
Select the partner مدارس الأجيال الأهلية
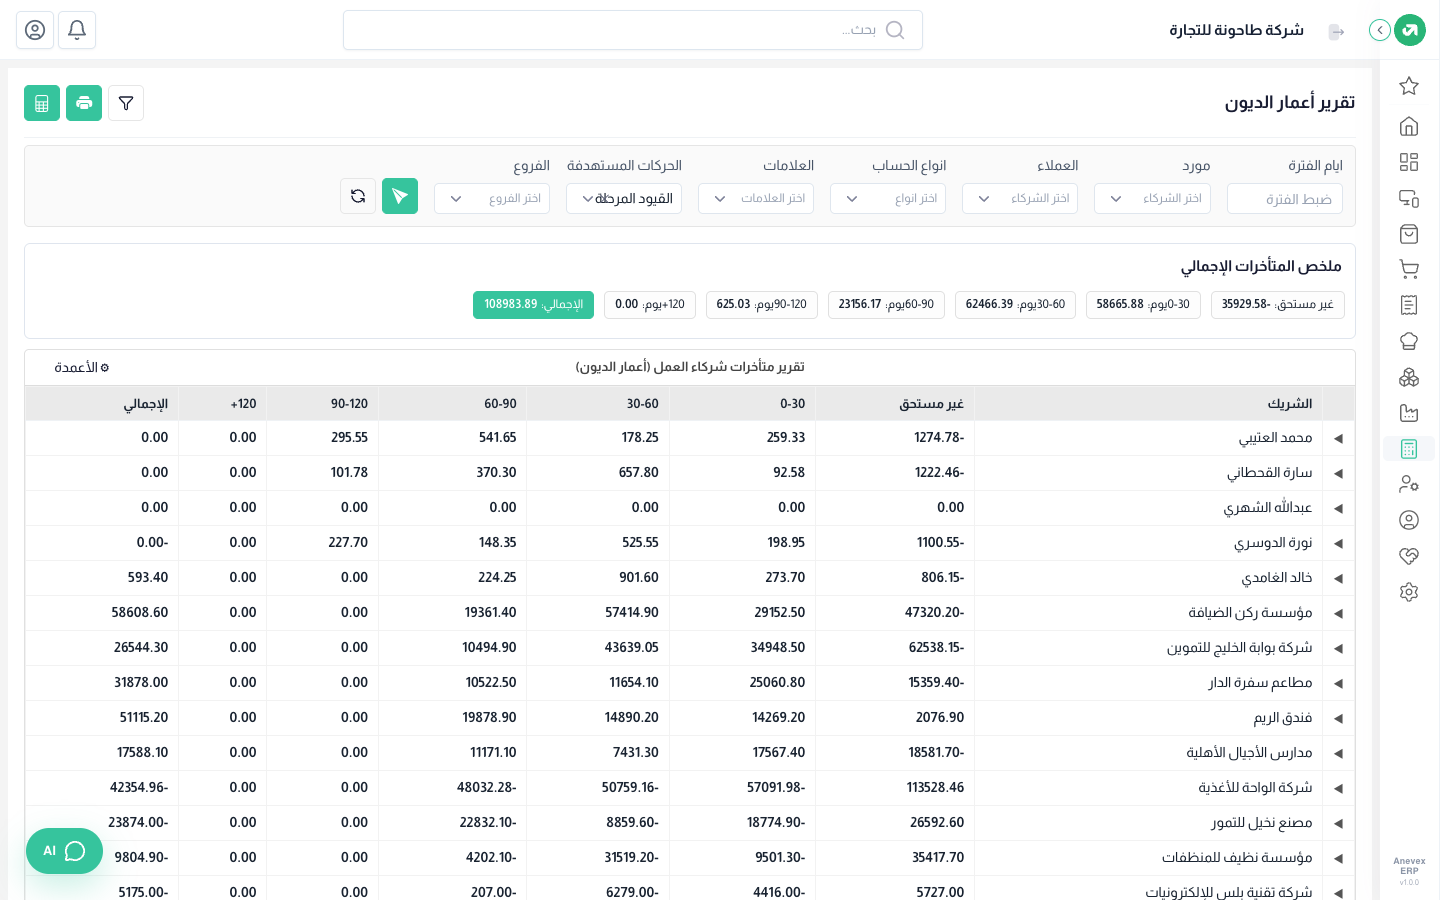coord(1249,753)
